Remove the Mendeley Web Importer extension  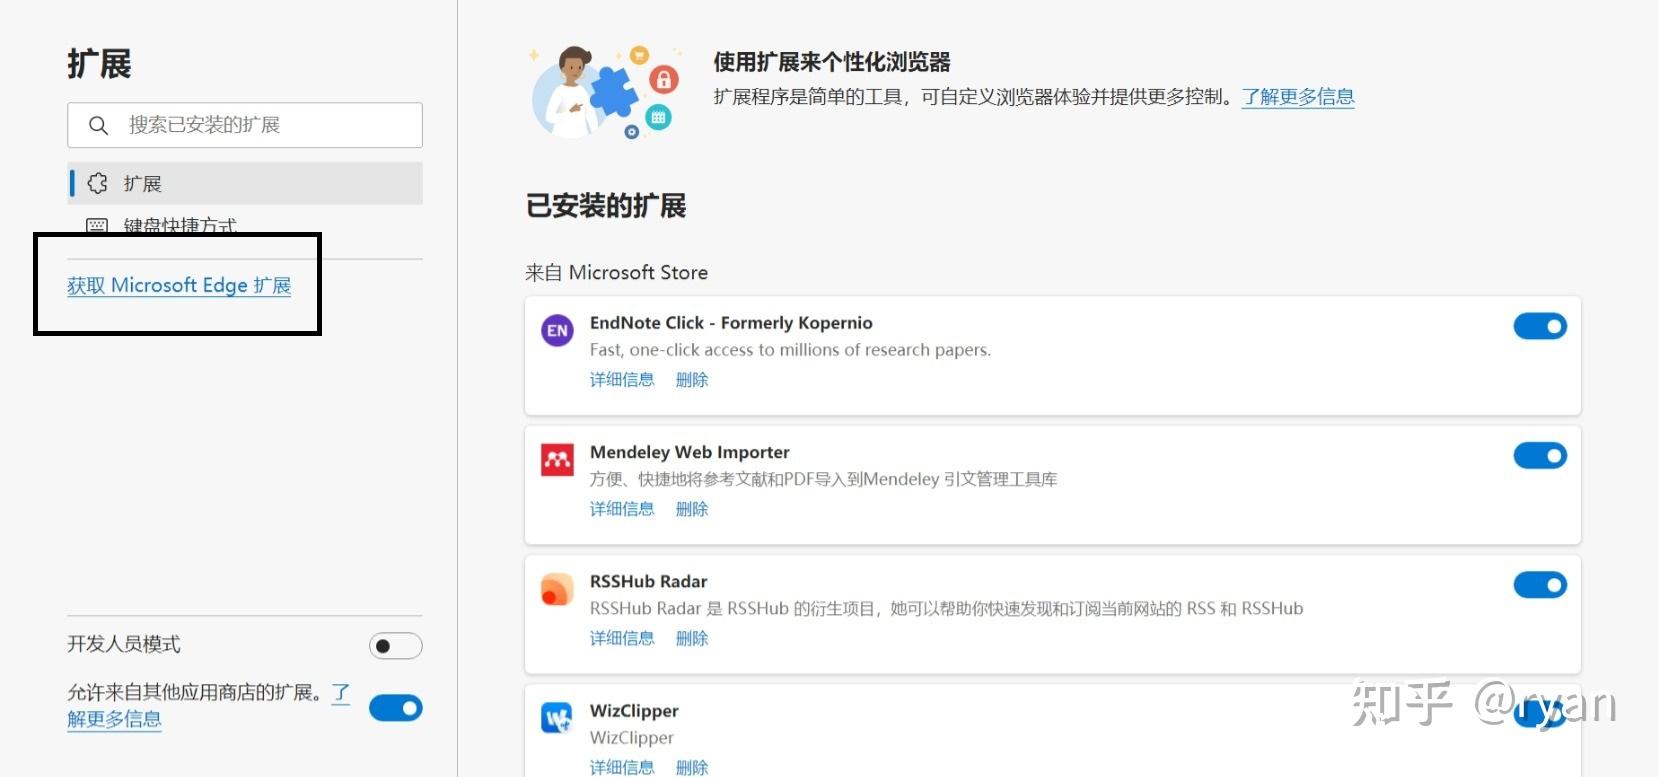[x=692, y=509]
